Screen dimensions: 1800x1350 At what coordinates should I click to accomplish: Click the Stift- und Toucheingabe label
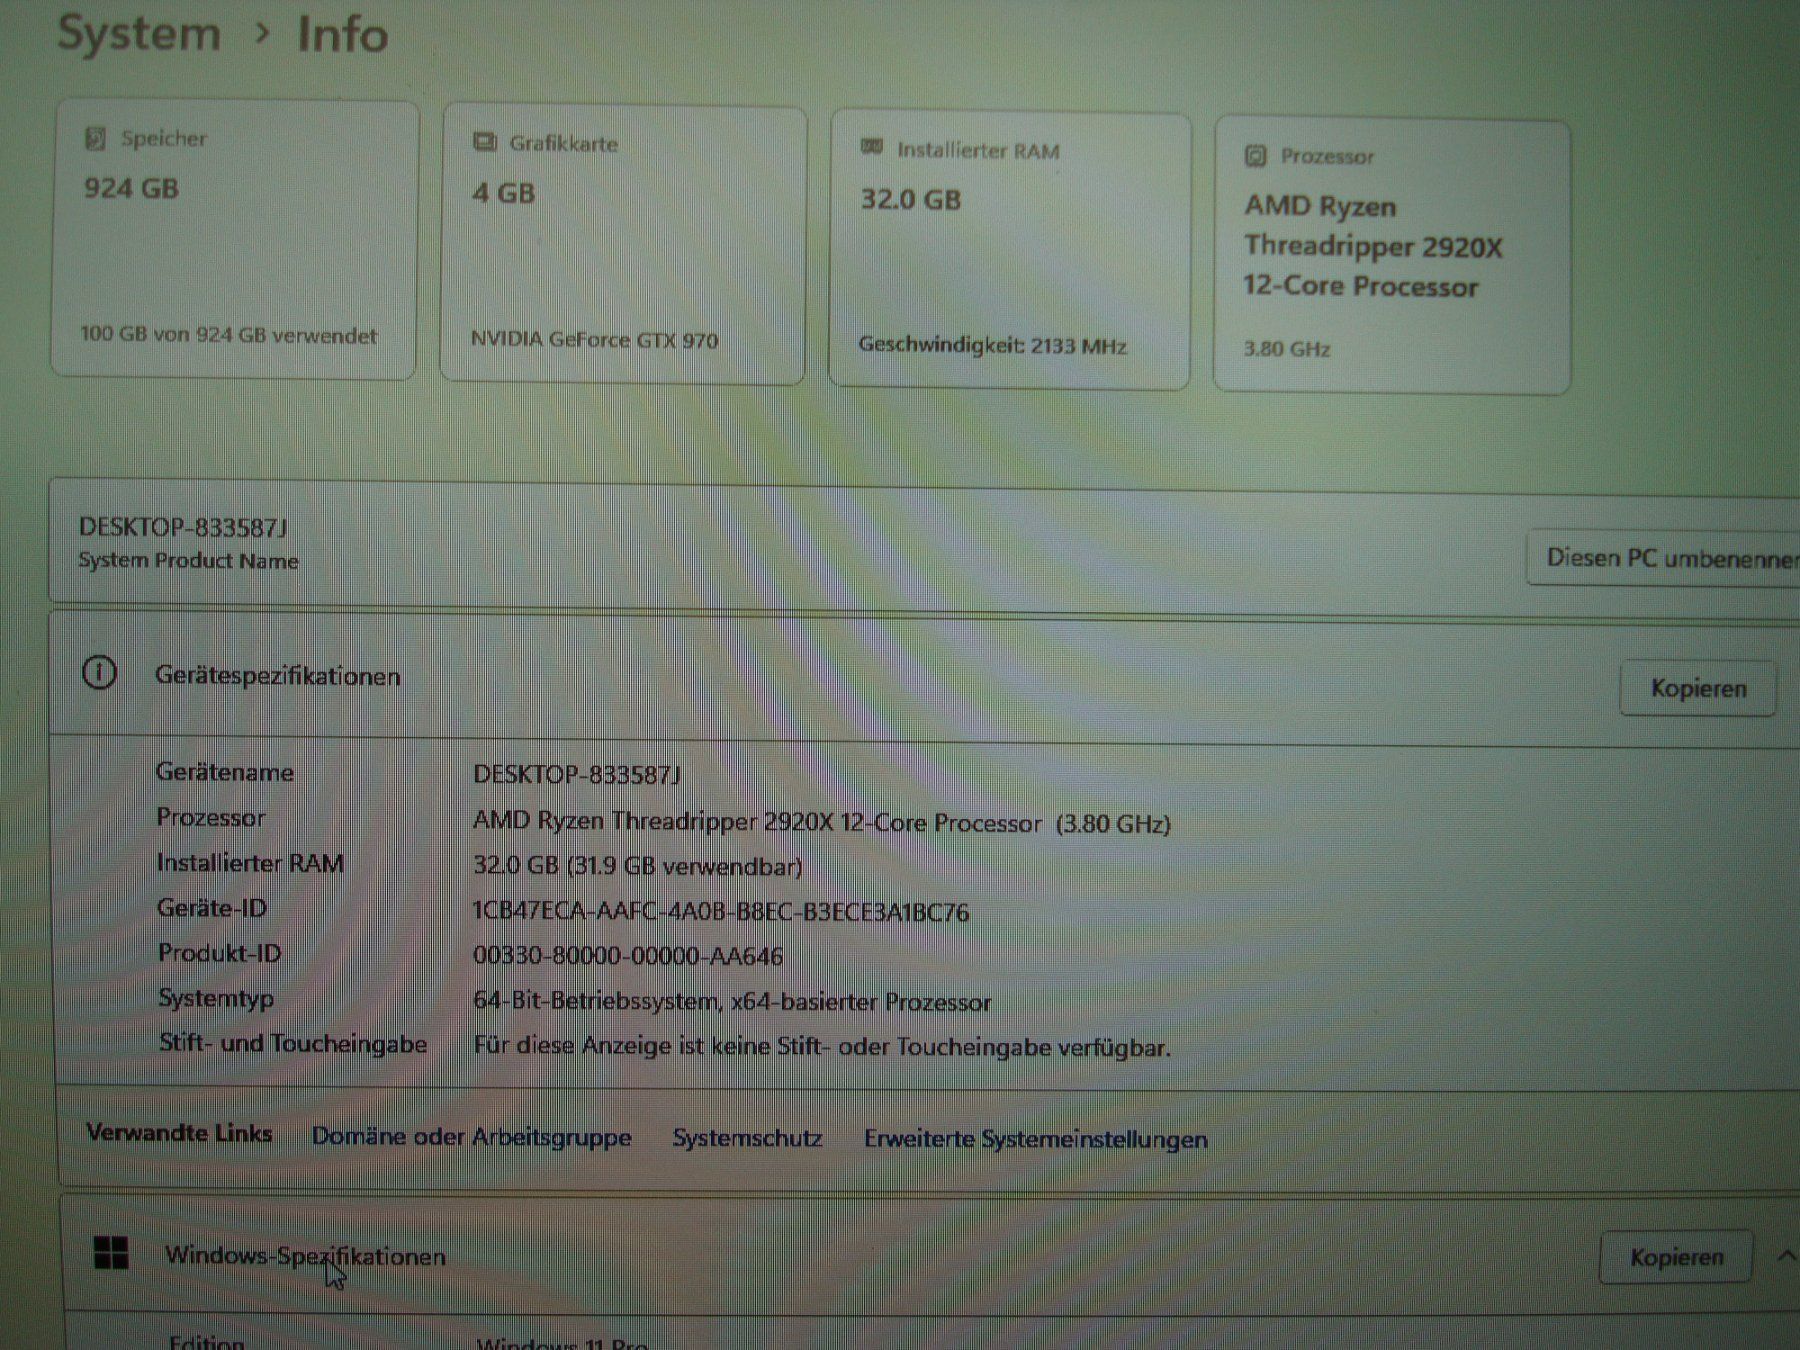pyautogui.click(x=293, y=1043)
